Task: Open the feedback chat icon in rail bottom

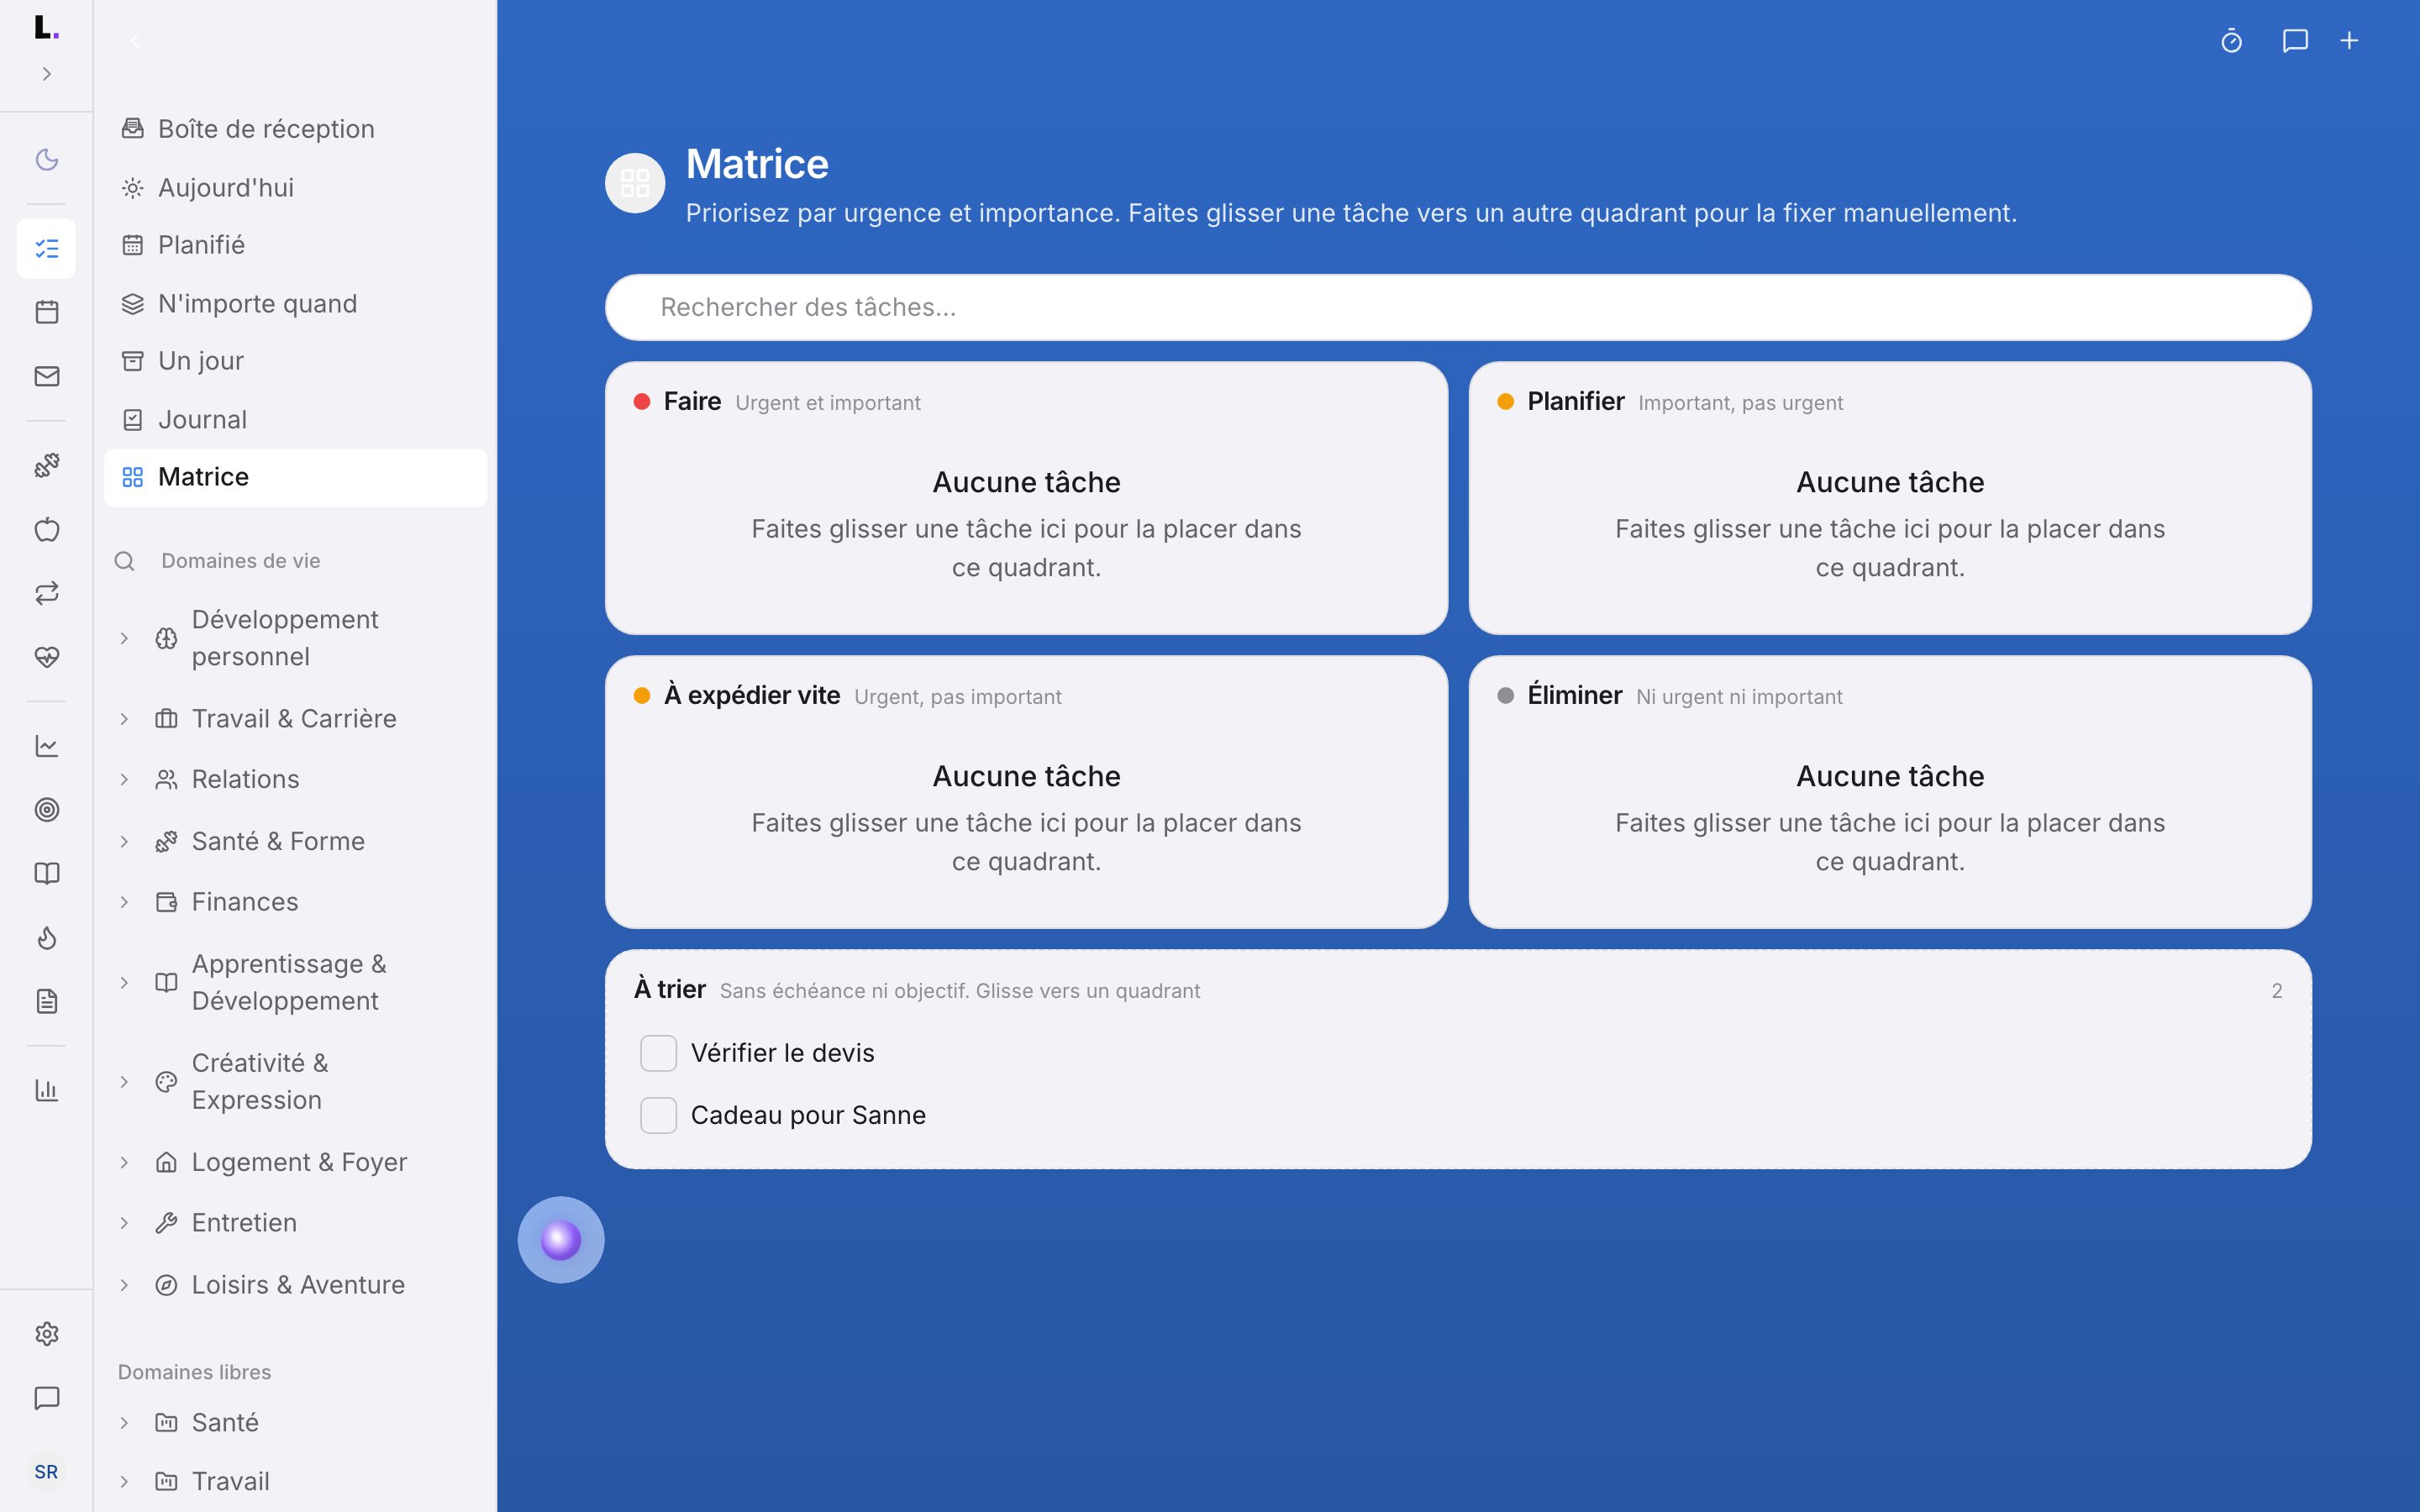Action: click(x=47, y=1398)
